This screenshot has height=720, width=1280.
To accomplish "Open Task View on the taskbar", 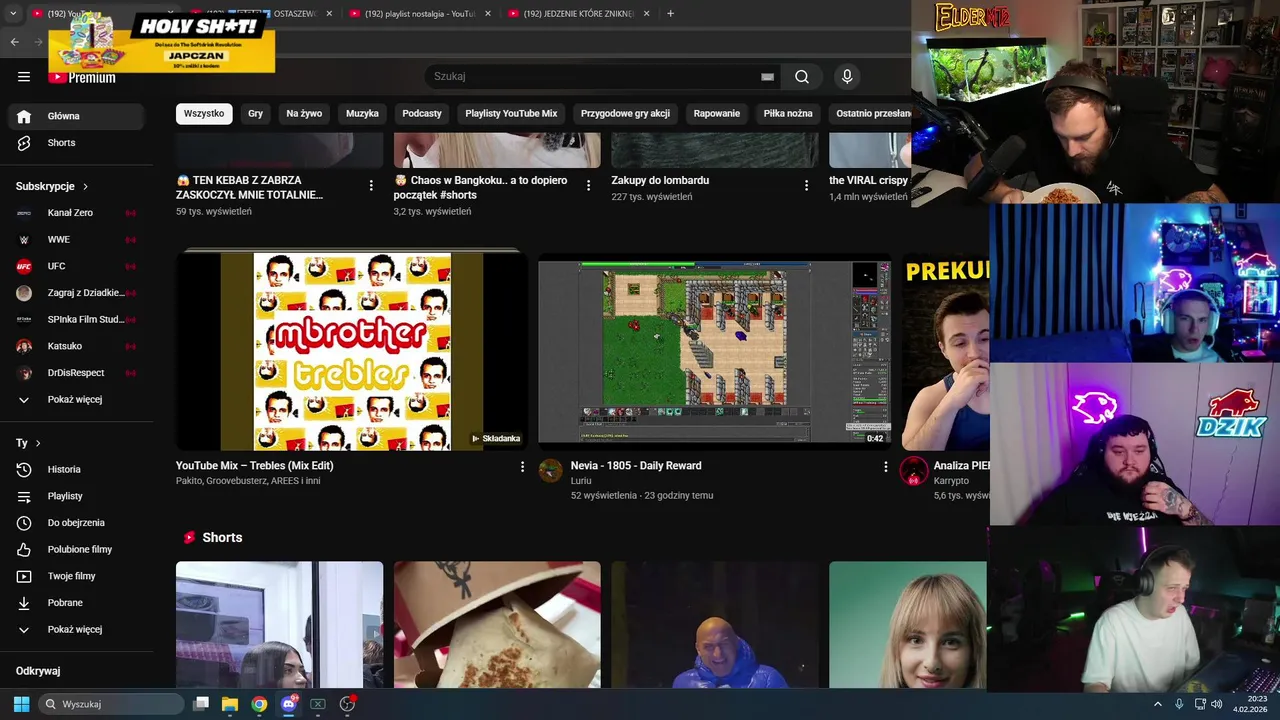I will 201,704.
